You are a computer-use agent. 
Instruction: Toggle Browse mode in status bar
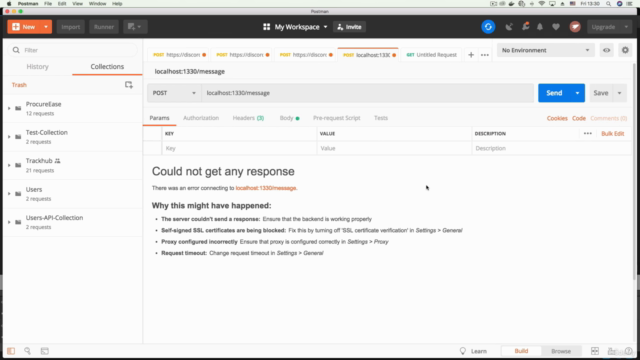pyautogui.click(x=561, y=351)
